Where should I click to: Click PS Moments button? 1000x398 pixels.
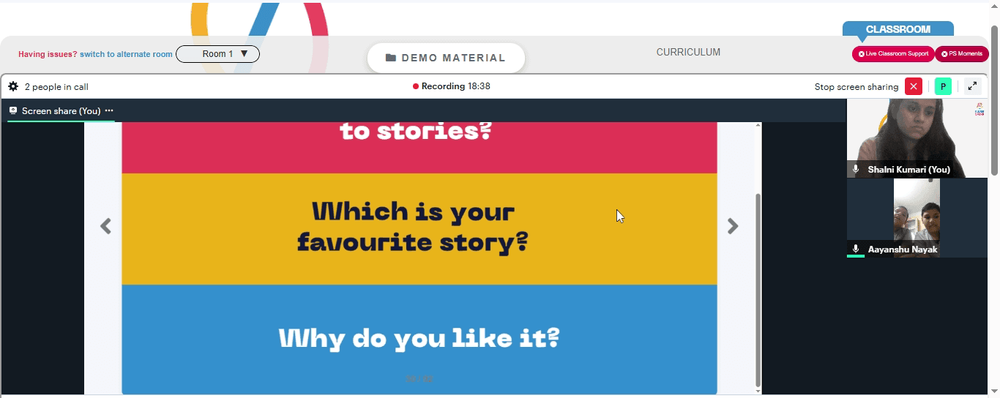tap(962, 54)
